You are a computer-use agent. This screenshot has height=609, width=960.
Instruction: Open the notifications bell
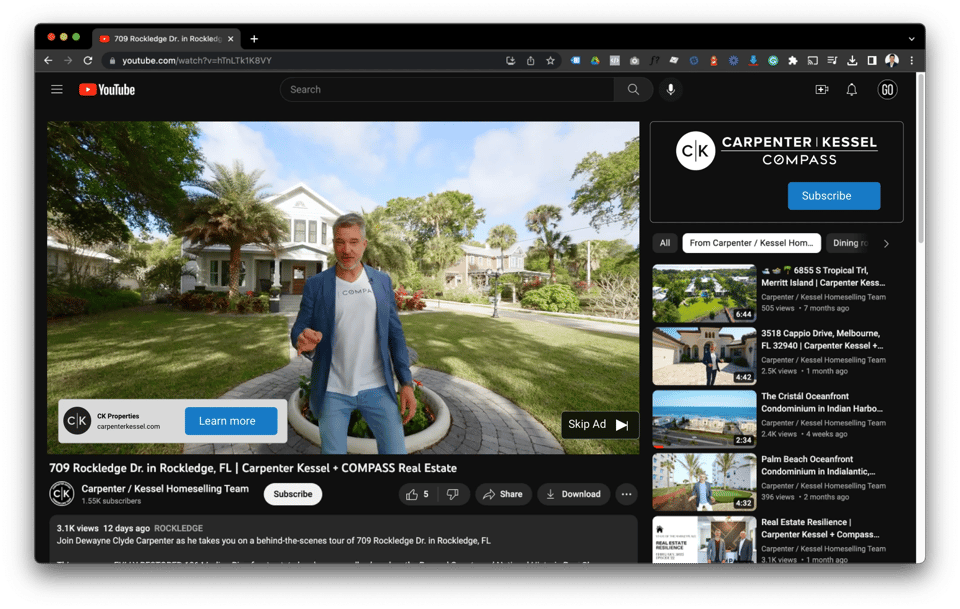click(852, 89)
